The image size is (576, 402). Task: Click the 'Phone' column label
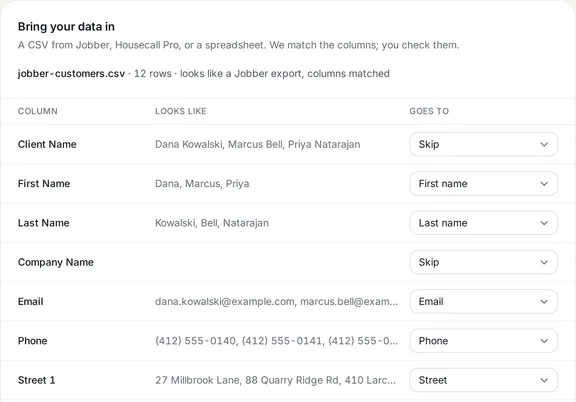pyautogui.click(x=32, y=341)
